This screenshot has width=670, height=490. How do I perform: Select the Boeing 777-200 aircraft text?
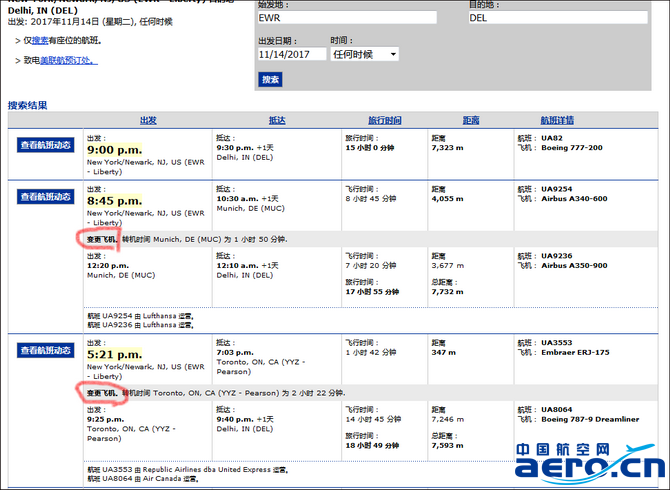click(x=572, y=148)
